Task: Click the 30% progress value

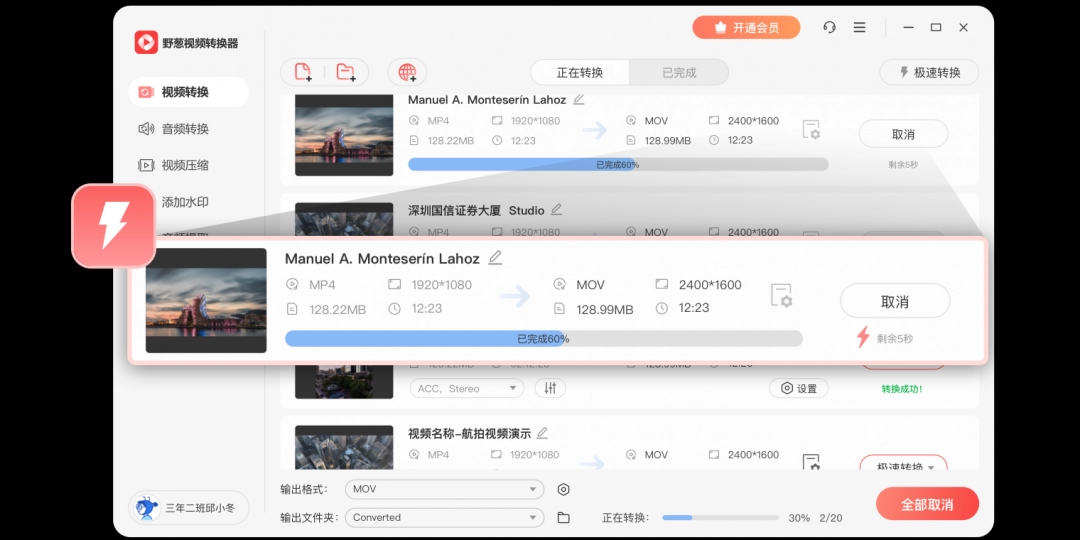Action: click(x=799, y=518)
